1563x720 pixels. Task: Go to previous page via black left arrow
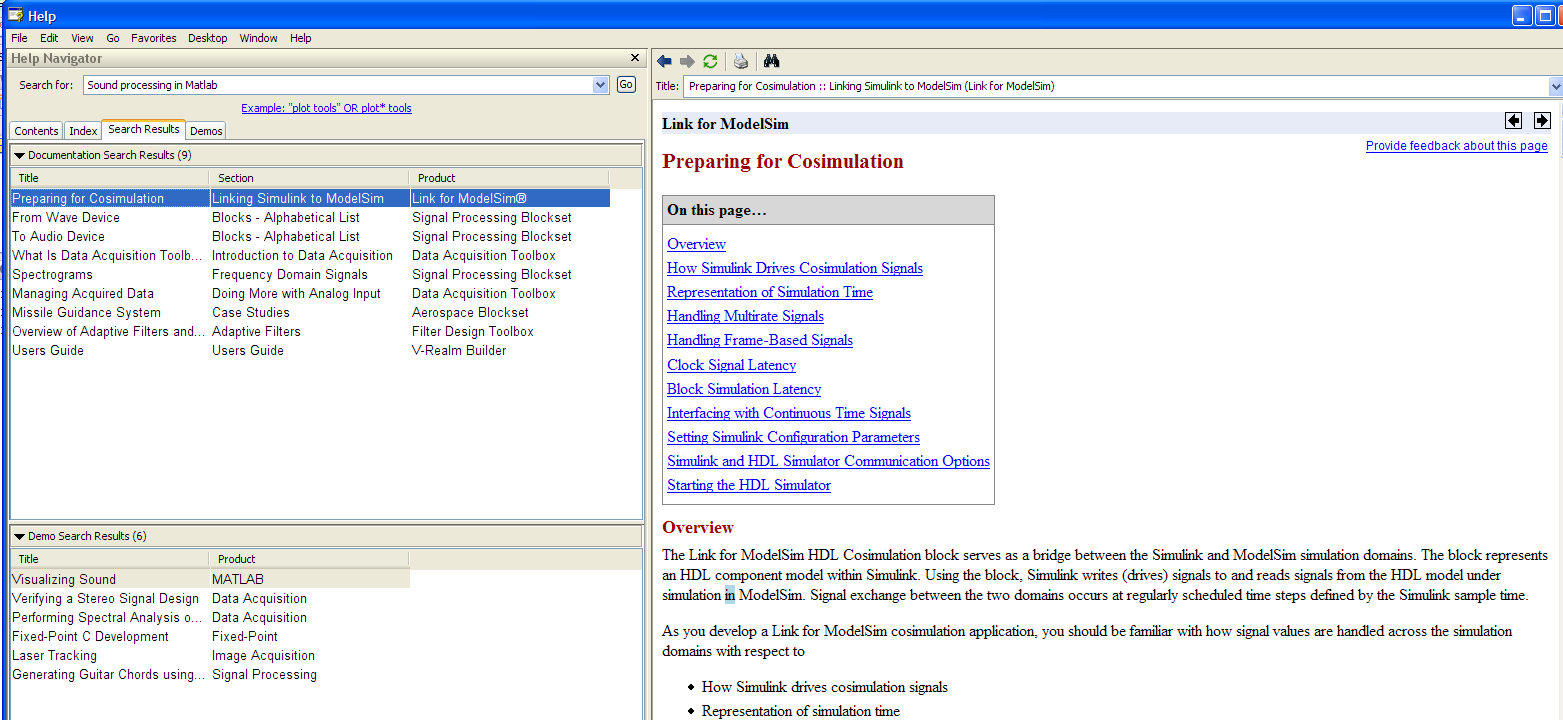point(1514,121)
